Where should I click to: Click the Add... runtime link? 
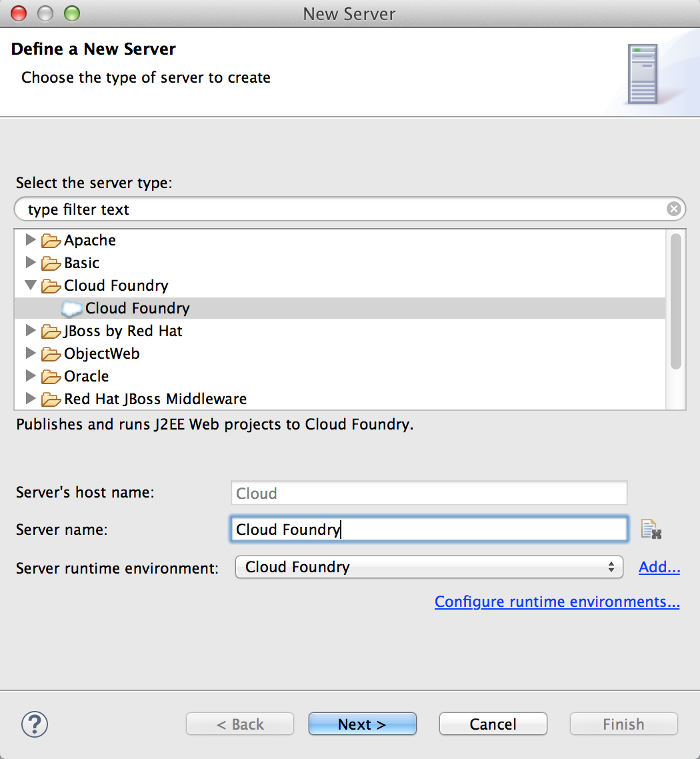(x=659, y=567)
